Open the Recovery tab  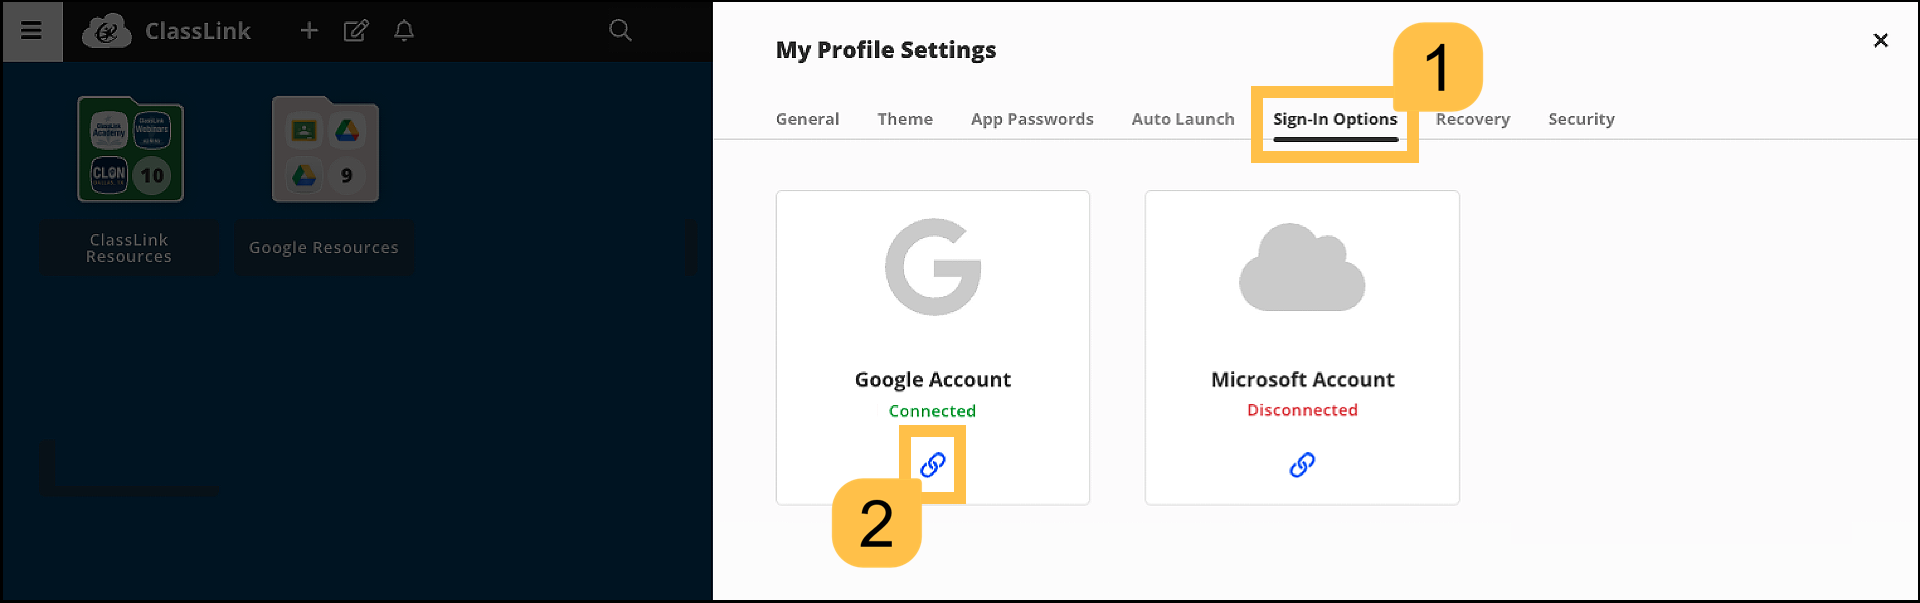(1473, 119)
